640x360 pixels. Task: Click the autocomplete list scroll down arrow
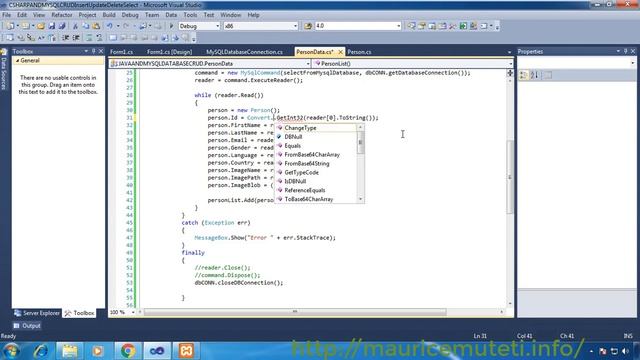360,199
